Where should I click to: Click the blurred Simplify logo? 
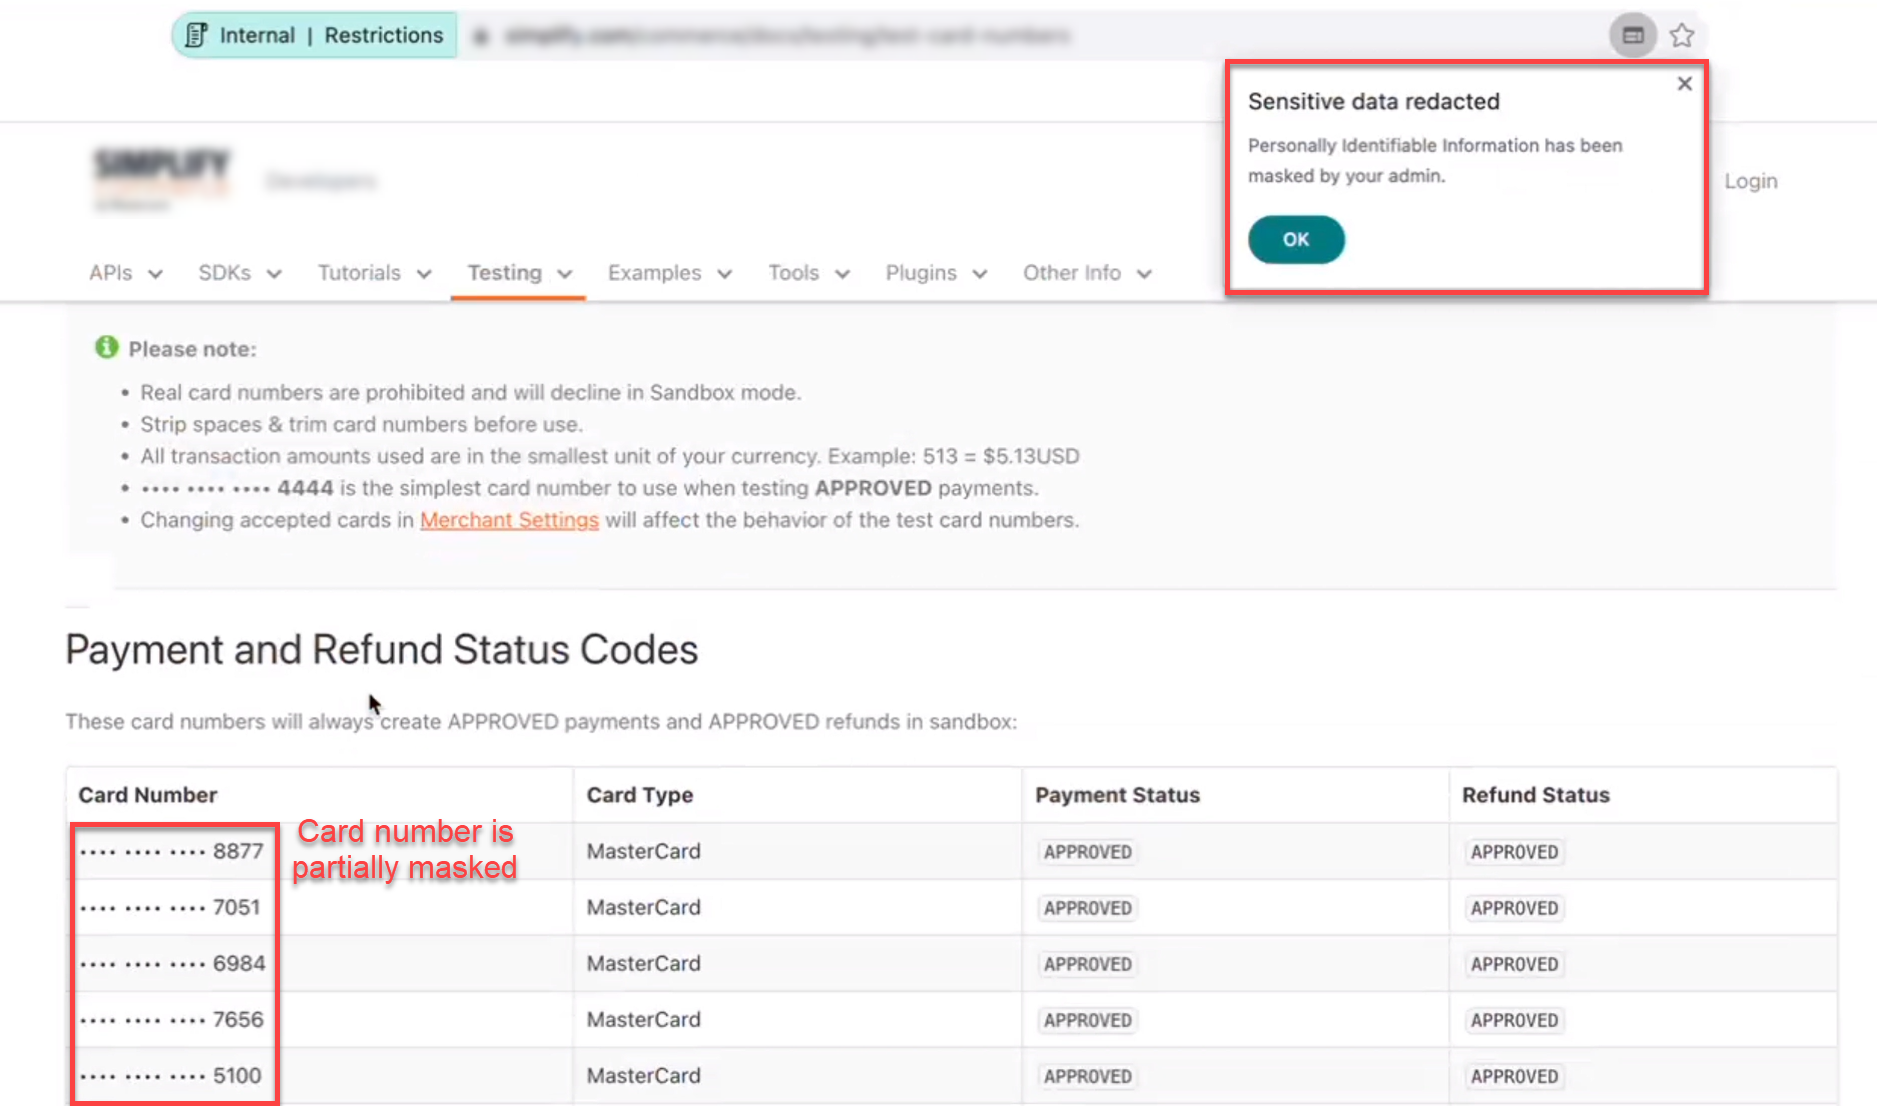161,178
